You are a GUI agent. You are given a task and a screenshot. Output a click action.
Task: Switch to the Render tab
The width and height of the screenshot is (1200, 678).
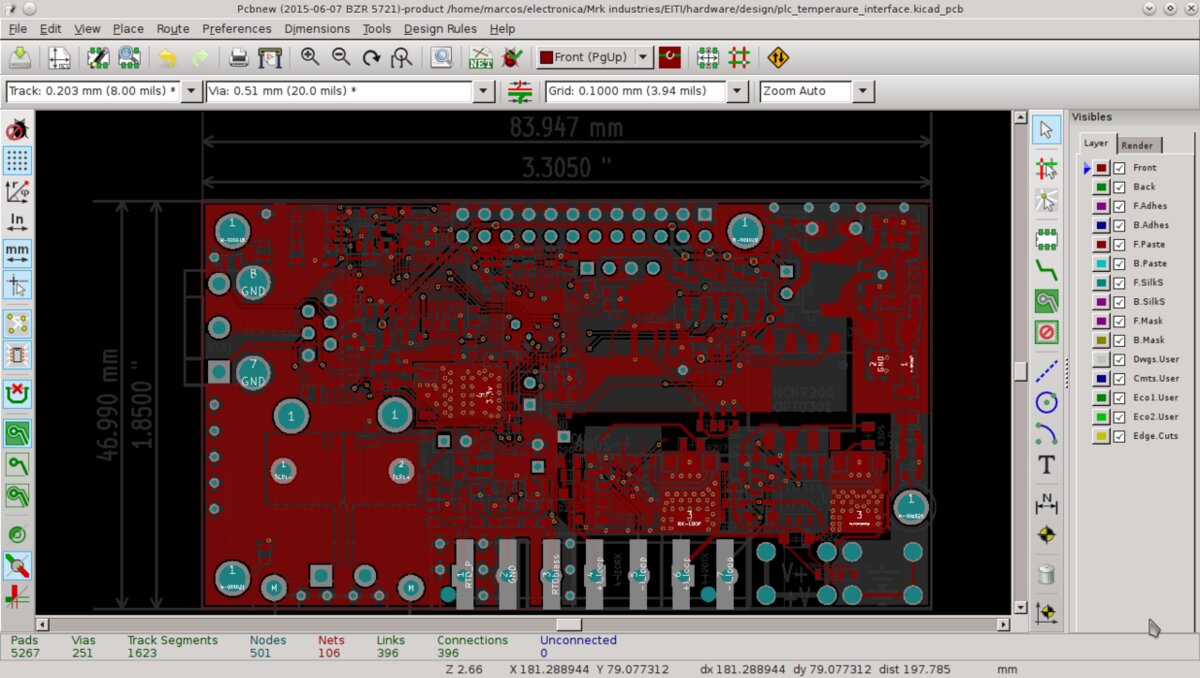tap(1137, 145)
